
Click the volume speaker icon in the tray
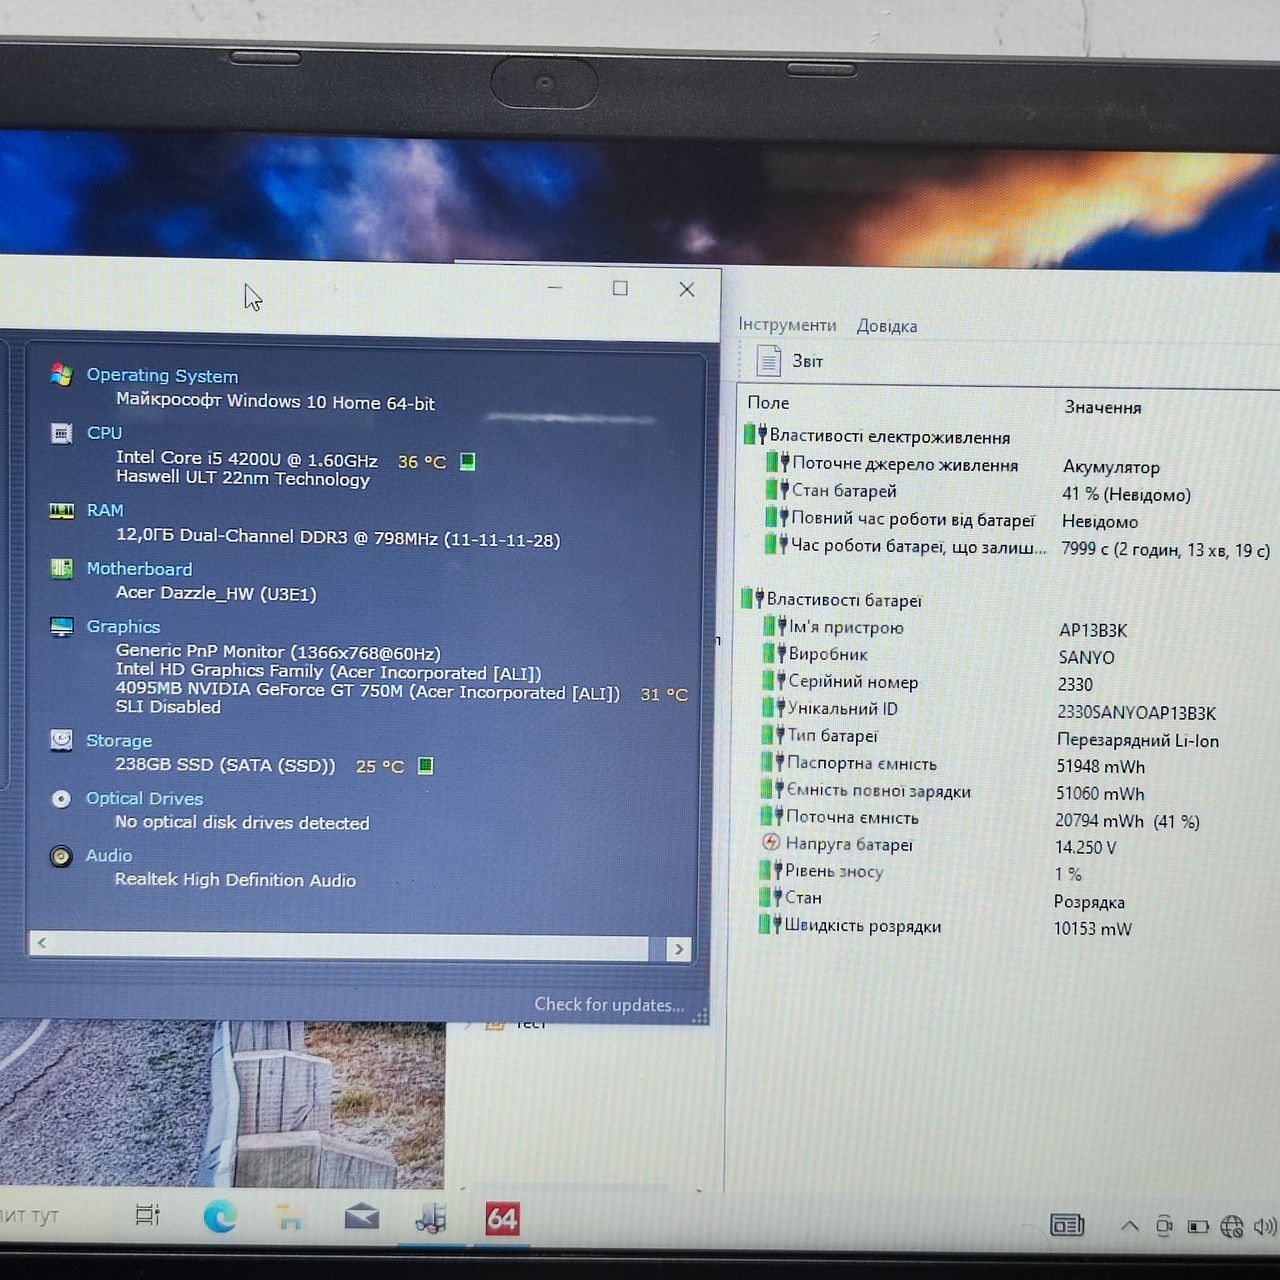[x=1265, y=1226]
